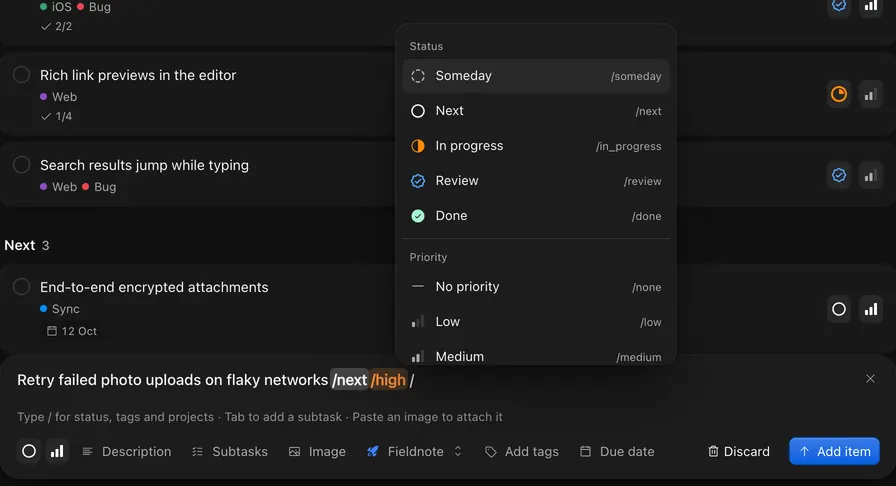Discard the draft item
The width and height of the screenshot is (896, 486).
739,452
